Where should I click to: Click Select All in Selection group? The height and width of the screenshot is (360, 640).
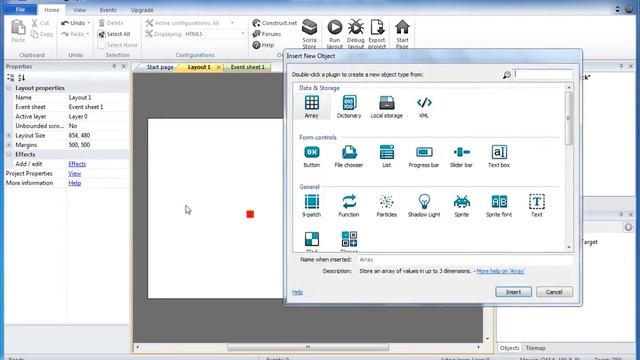click(x=114, y=34)
